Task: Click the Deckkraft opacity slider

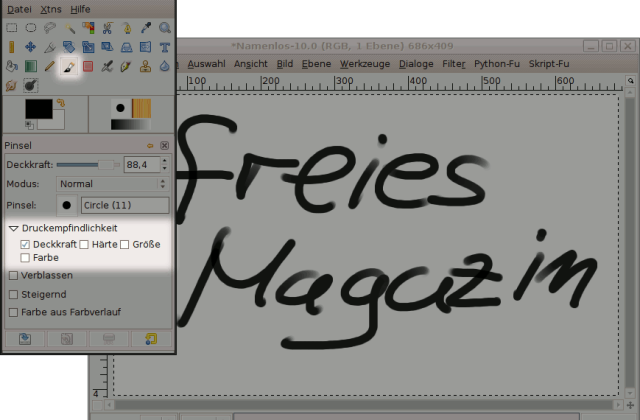Action: coord(88,165)
